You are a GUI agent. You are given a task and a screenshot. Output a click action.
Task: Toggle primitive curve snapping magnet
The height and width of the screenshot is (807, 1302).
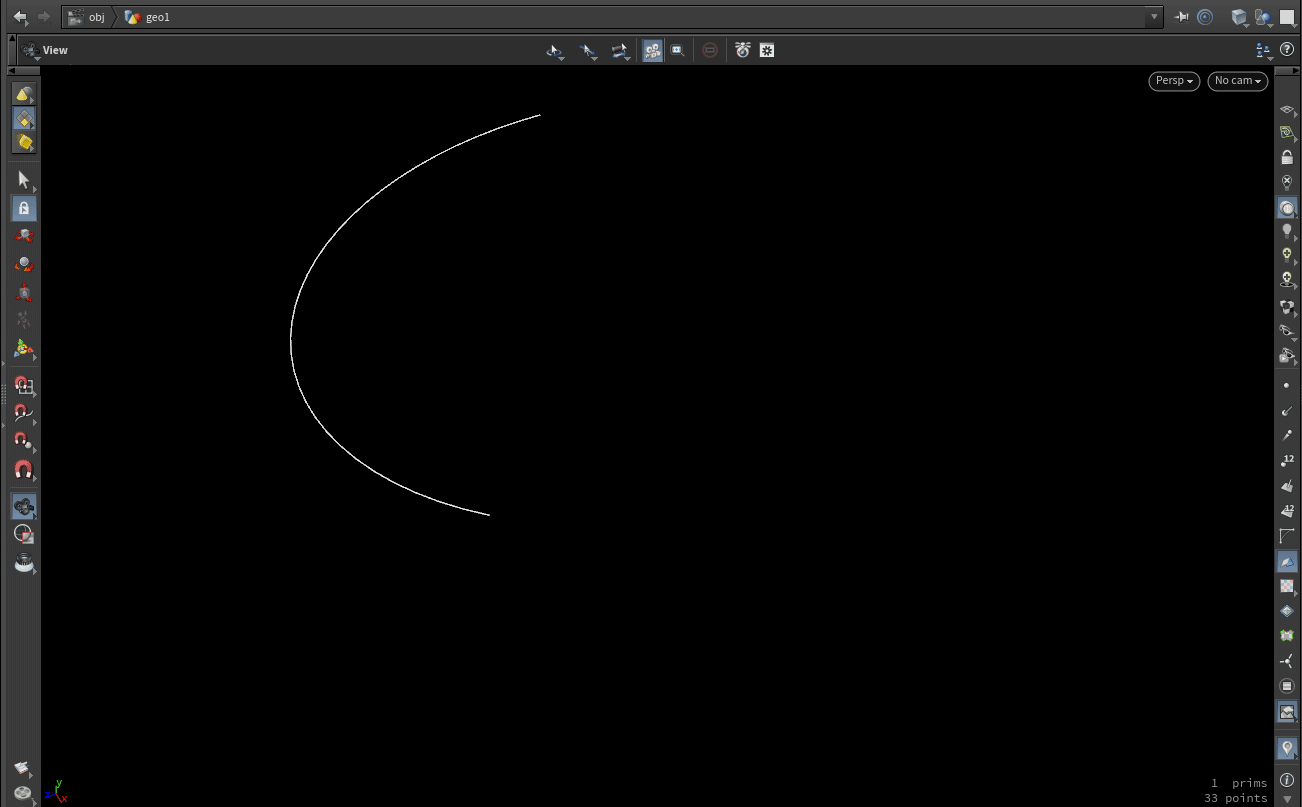tap(25, 414)
